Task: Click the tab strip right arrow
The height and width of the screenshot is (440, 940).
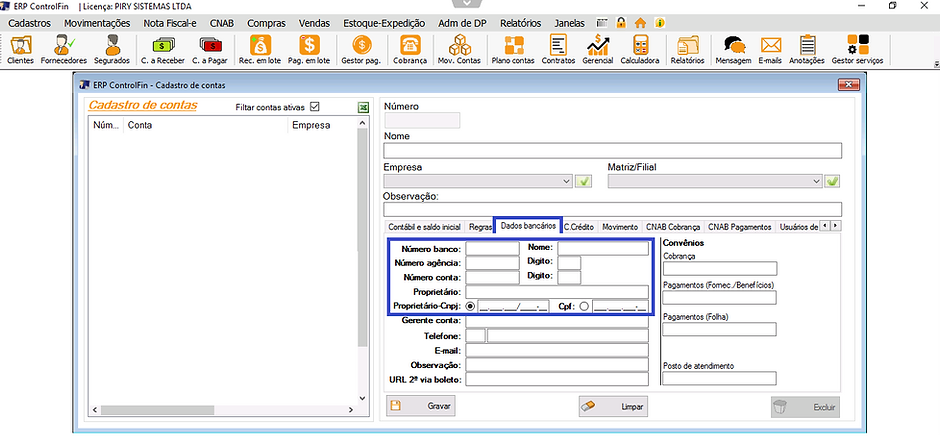Action: click(835, 226)
